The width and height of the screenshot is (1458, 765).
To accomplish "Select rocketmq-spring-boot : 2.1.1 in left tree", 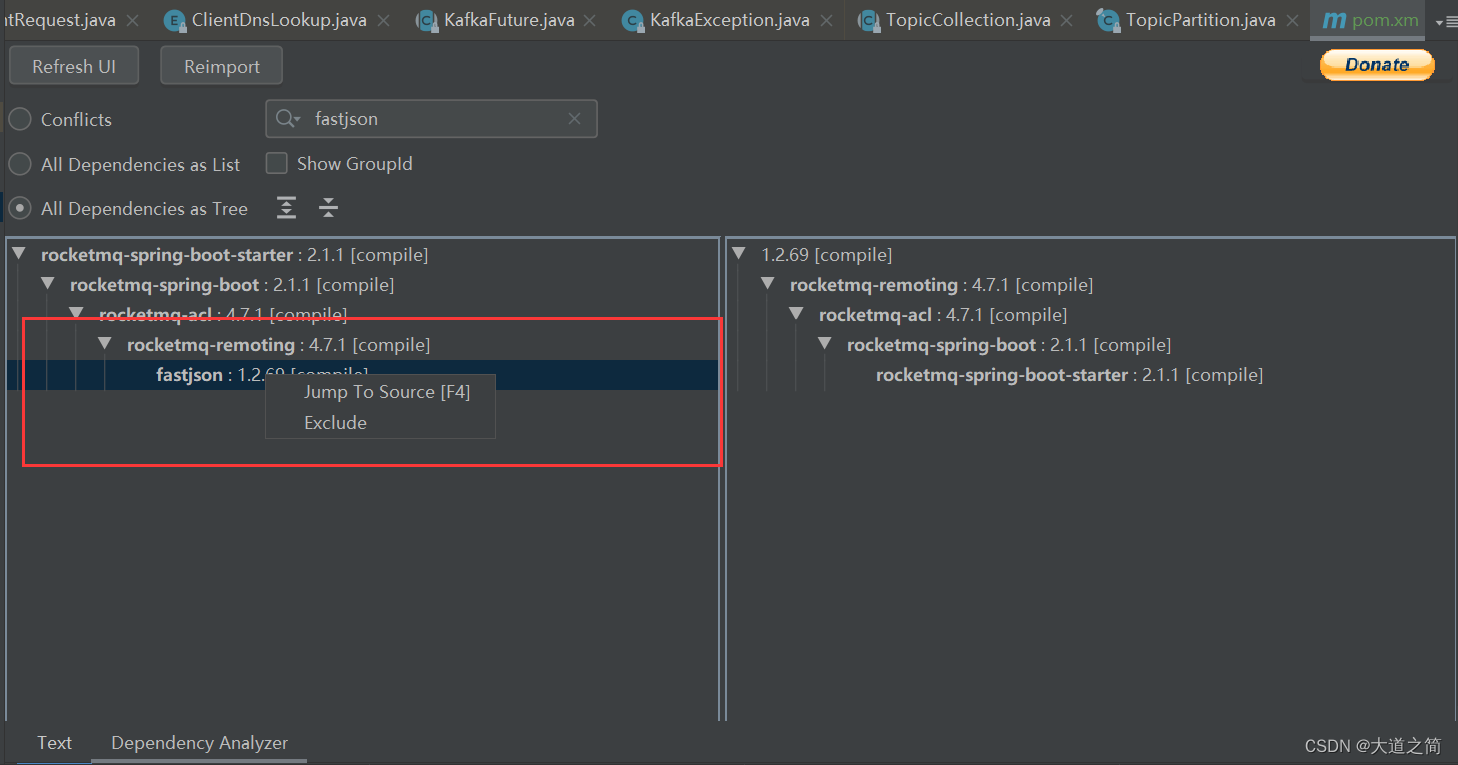I will click(x=232, y=285).
